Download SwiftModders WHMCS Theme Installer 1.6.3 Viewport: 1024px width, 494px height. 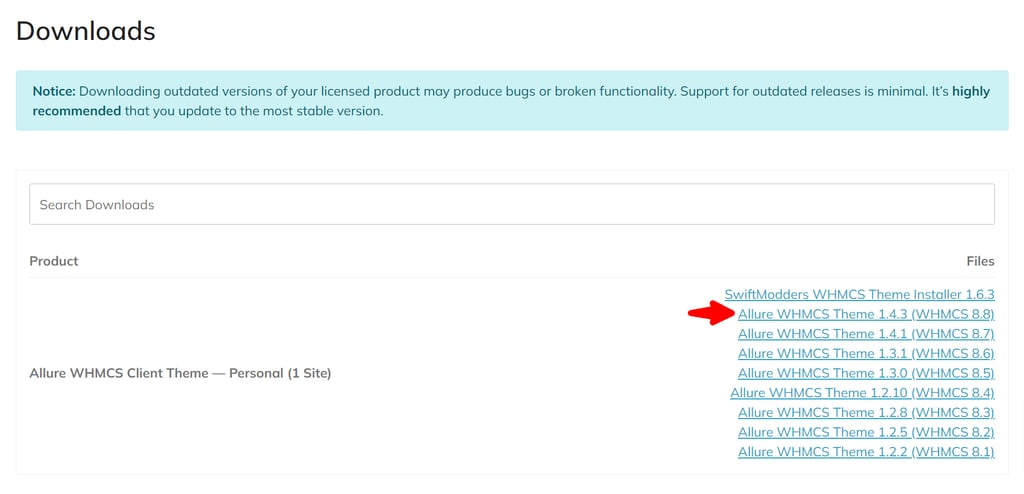[859, 295]
